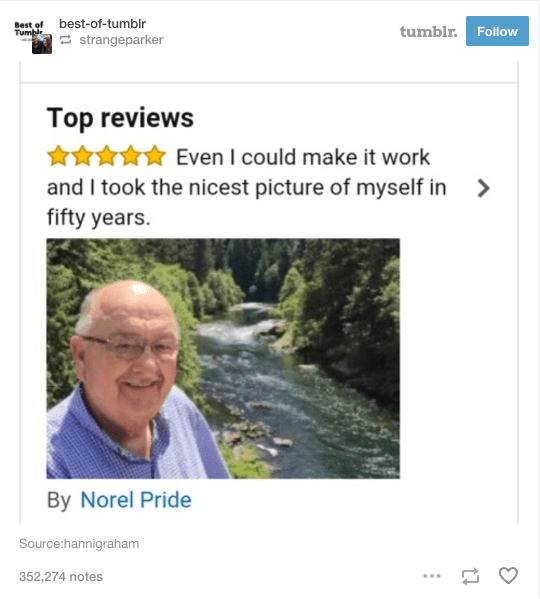Click the five-star rating
The image size is (540, 599).
[107, 156]
